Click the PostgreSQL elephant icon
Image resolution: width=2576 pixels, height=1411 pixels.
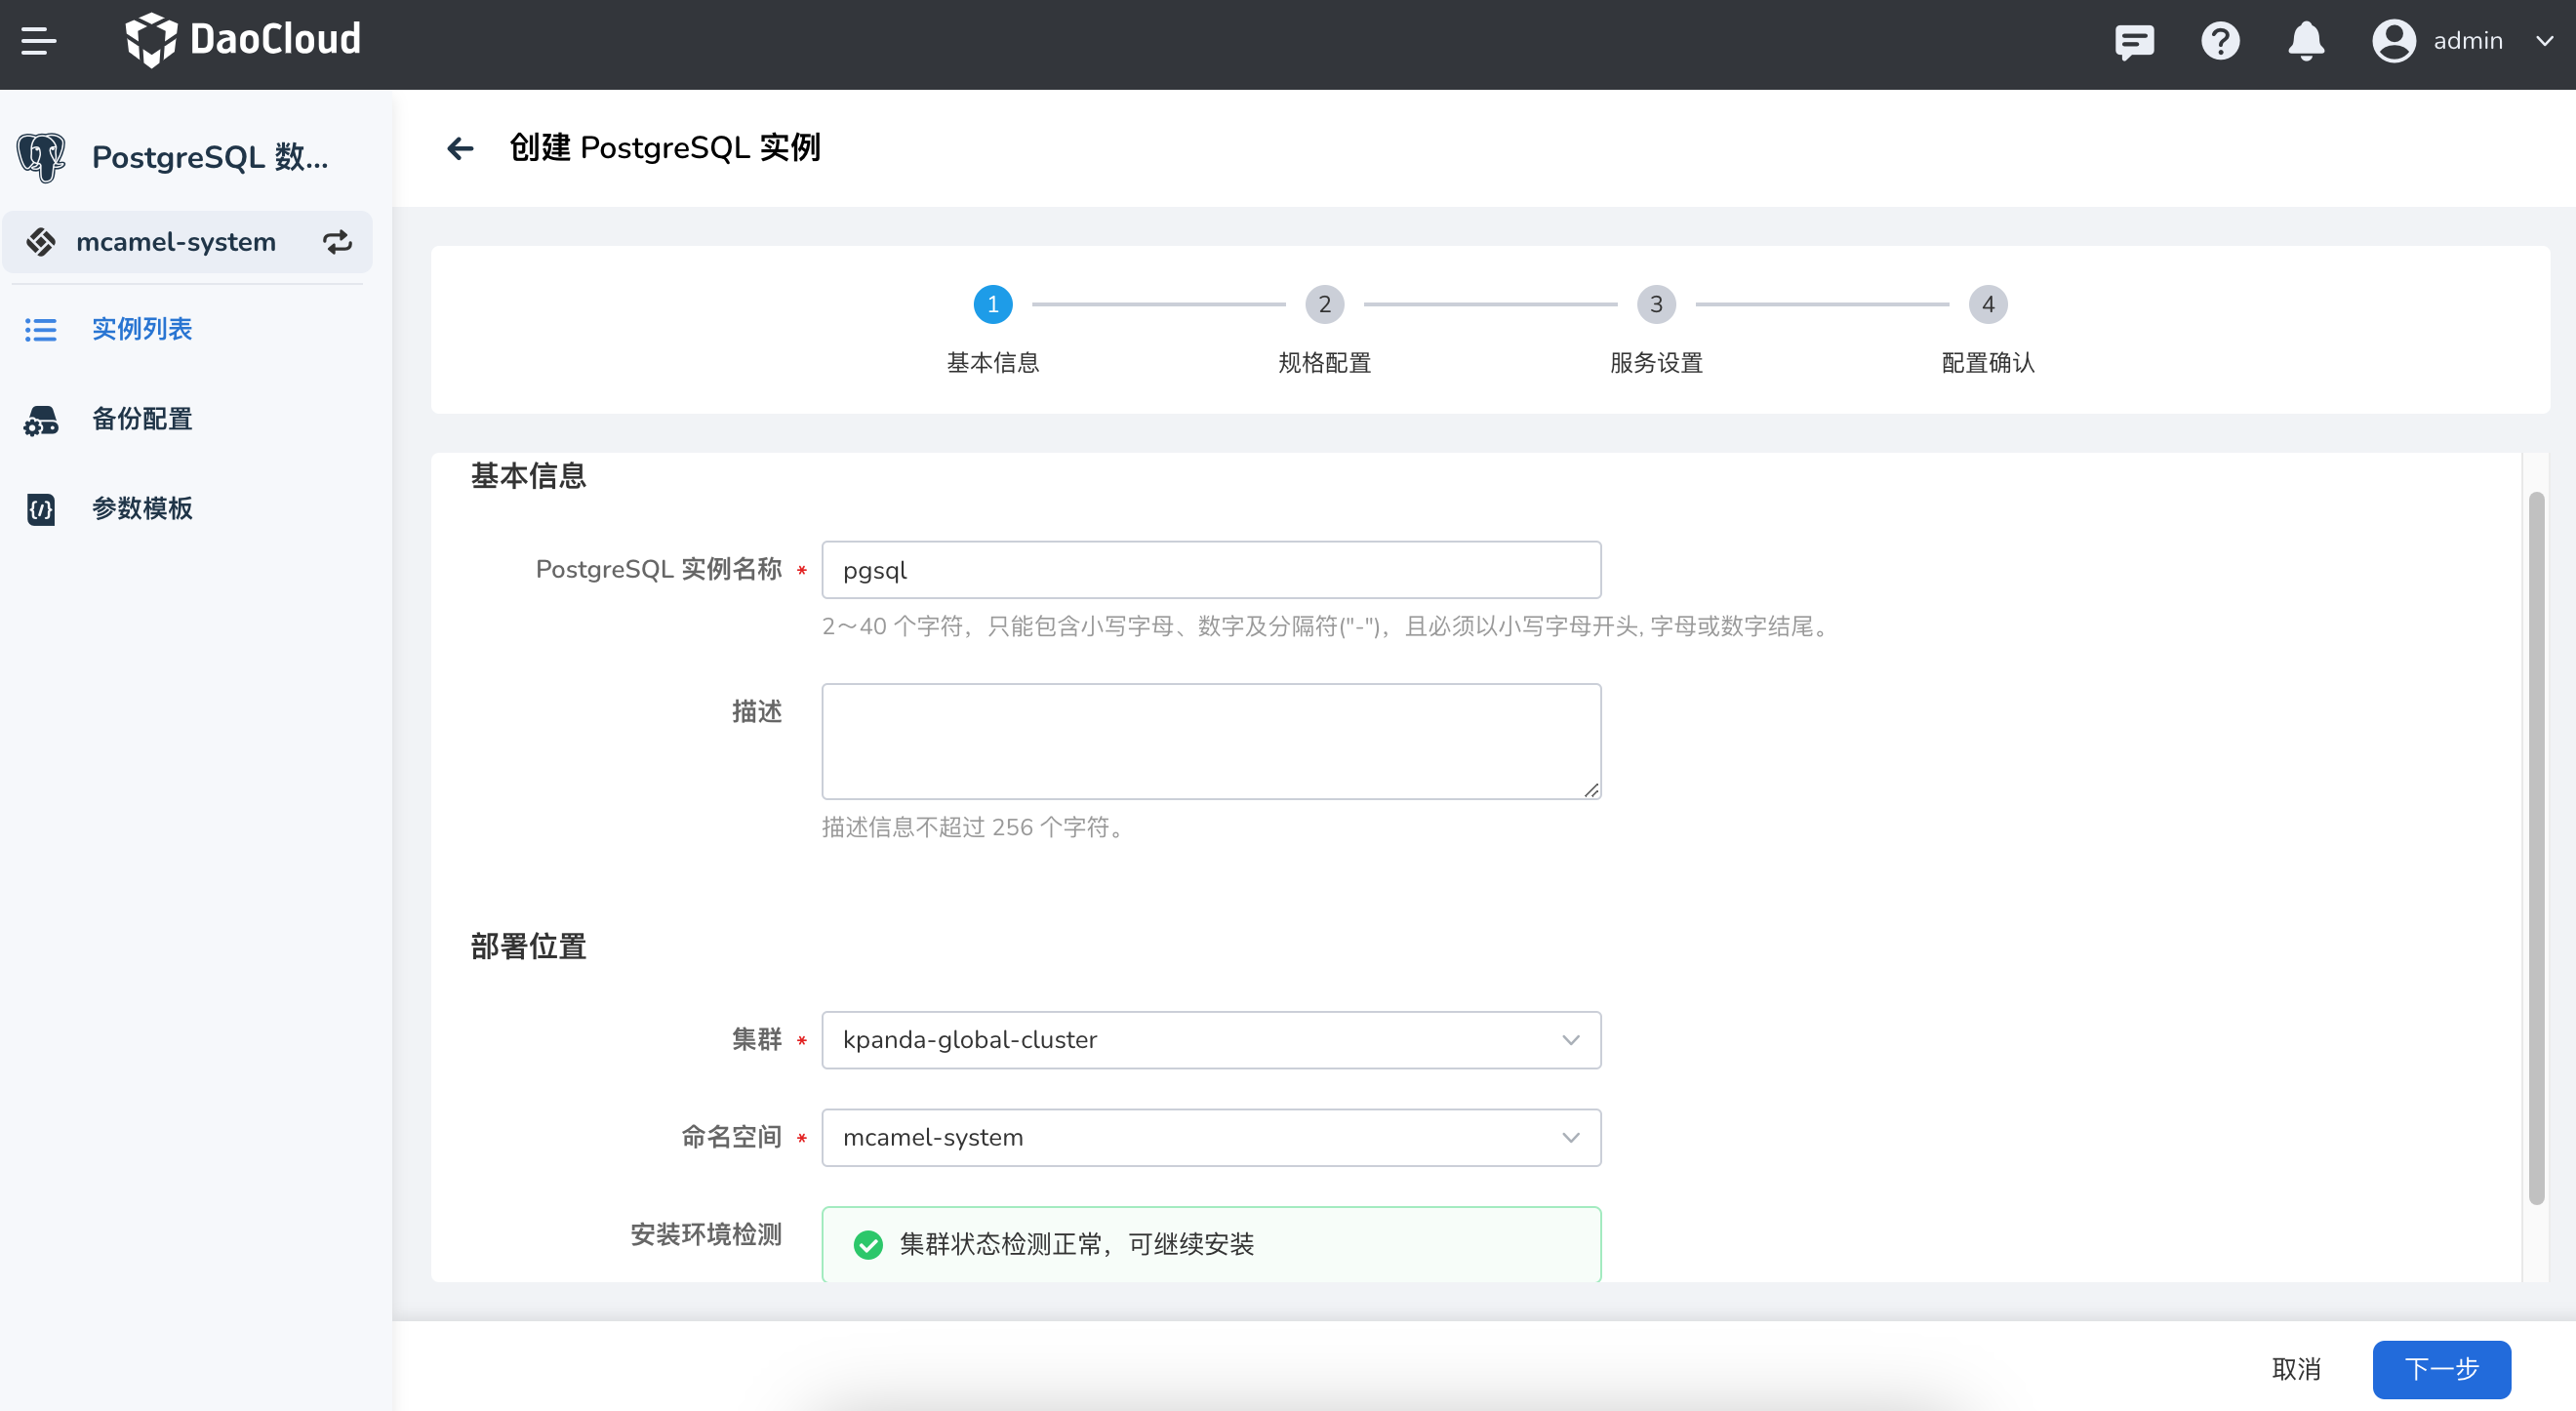click(x=41, y=157)
